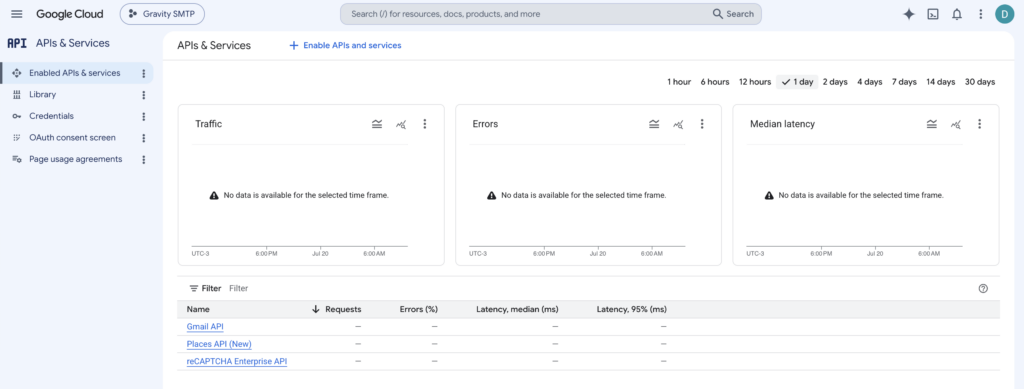Open options menu for Enabled APIs & services

click(x=144, y=74)
